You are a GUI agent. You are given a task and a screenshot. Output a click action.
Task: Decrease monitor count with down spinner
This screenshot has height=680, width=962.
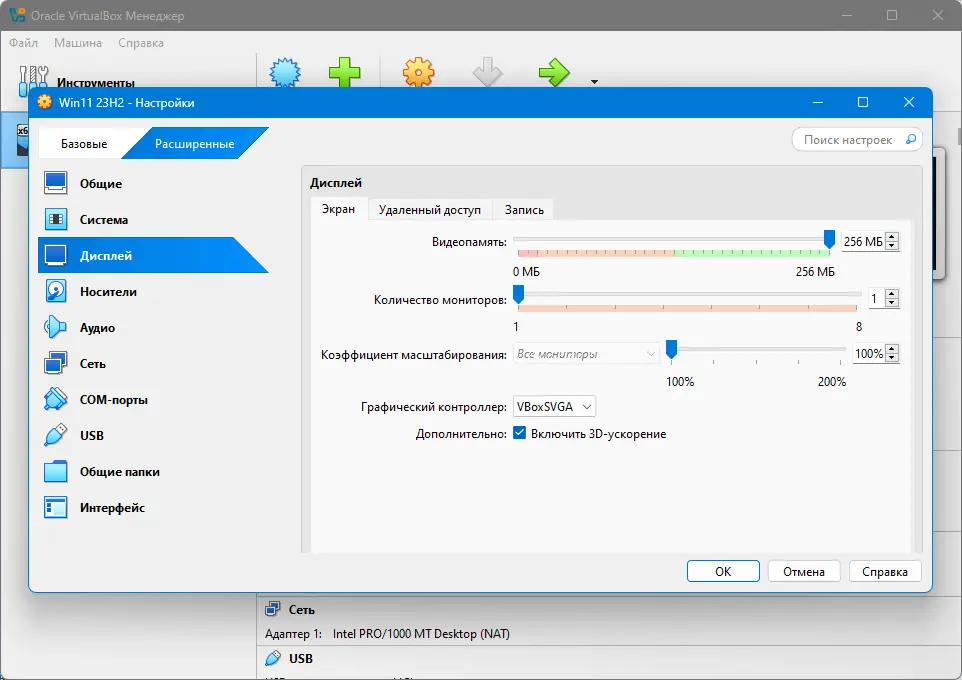point(893,303)
